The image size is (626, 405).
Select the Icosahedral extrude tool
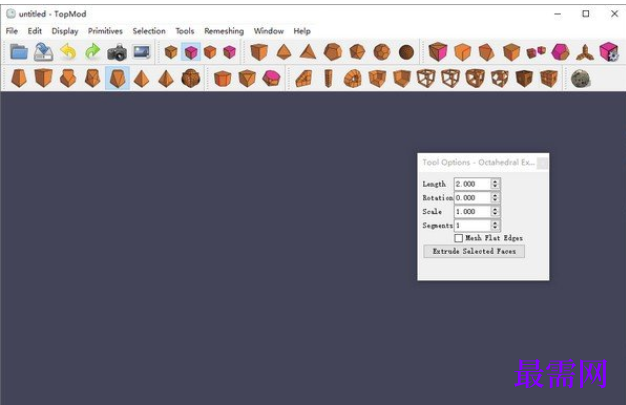[x=93, y=78]
